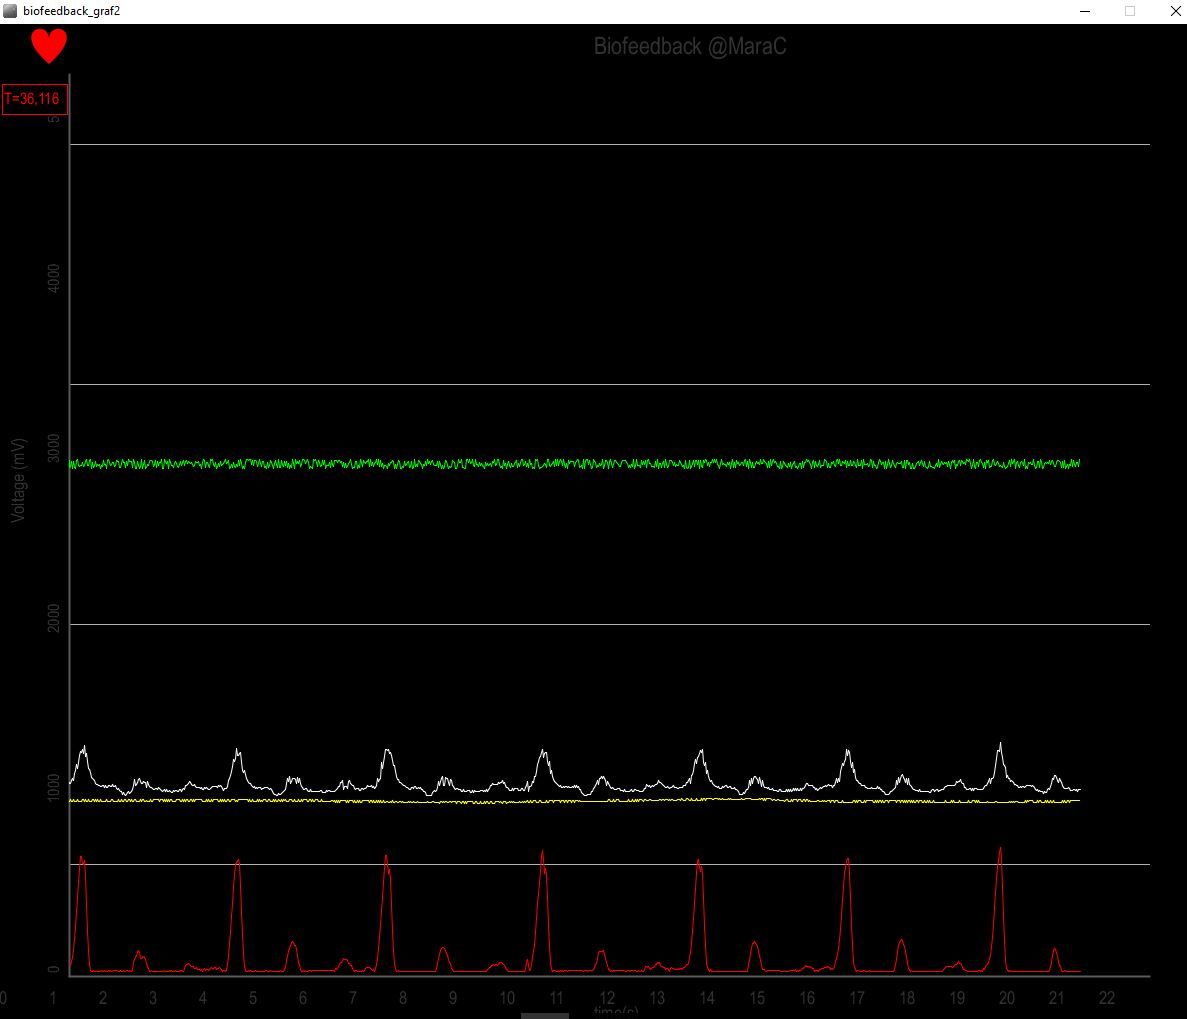1187x1019 pixels.
Task: Click time axis tick label 2
Action: (103, 998)
